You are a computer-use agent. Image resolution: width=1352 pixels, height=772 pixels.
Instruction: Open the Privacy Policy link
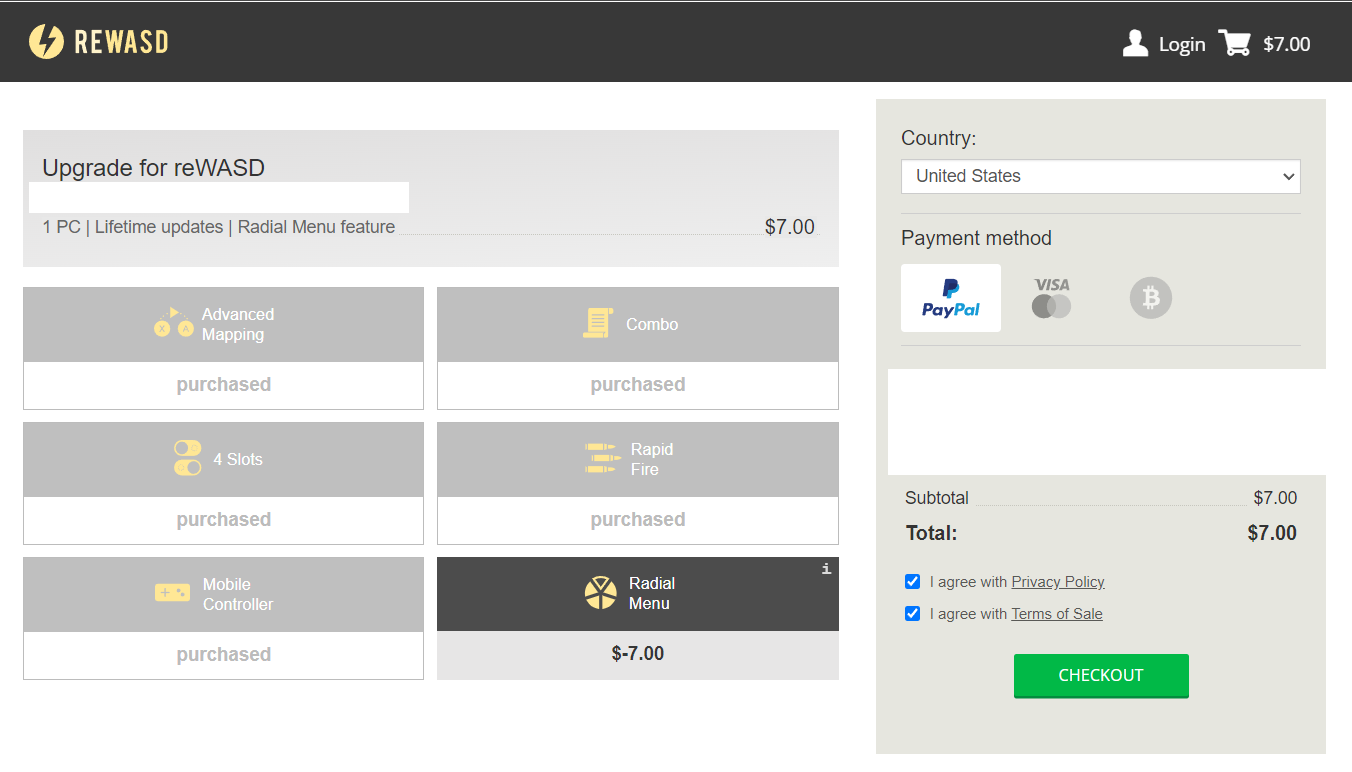[x=1058, y=582]
